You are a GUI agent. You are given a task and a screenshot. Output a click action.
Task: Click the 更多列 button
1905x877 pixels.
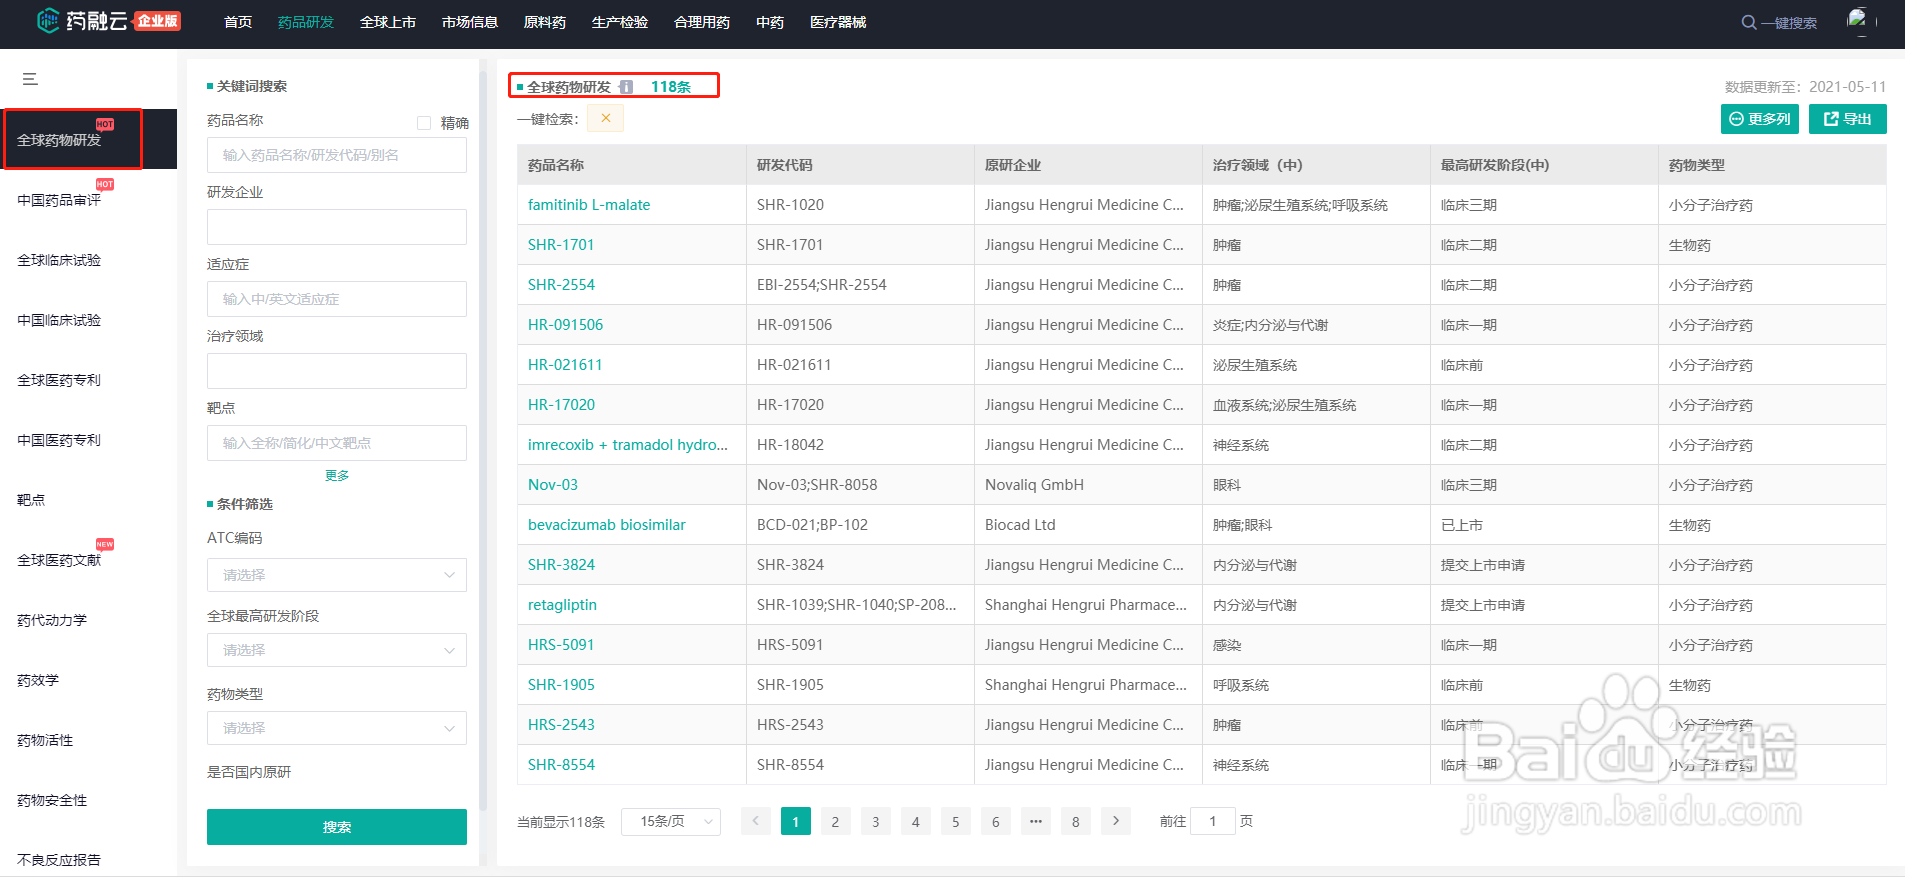point(1760,119)
